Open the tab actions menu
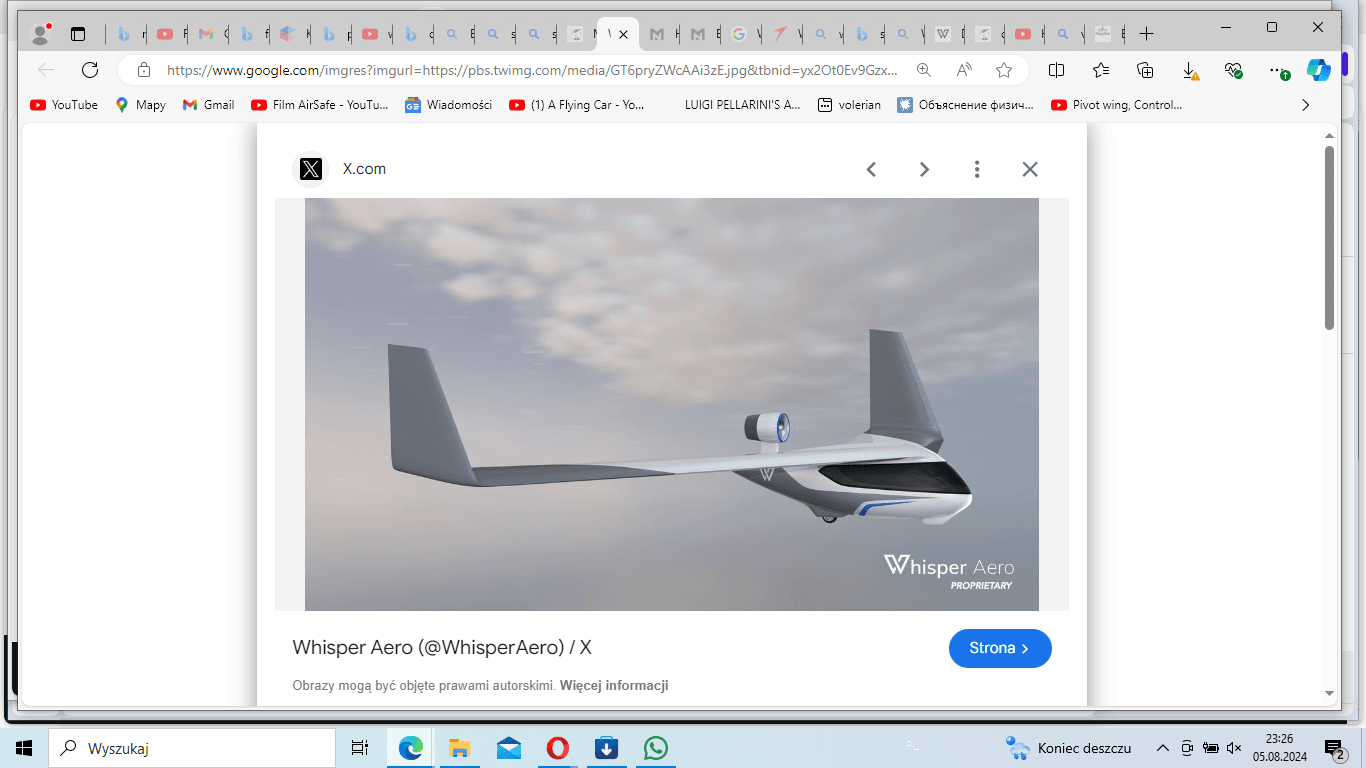The image size is (1366, 768). tap(78, 34)
